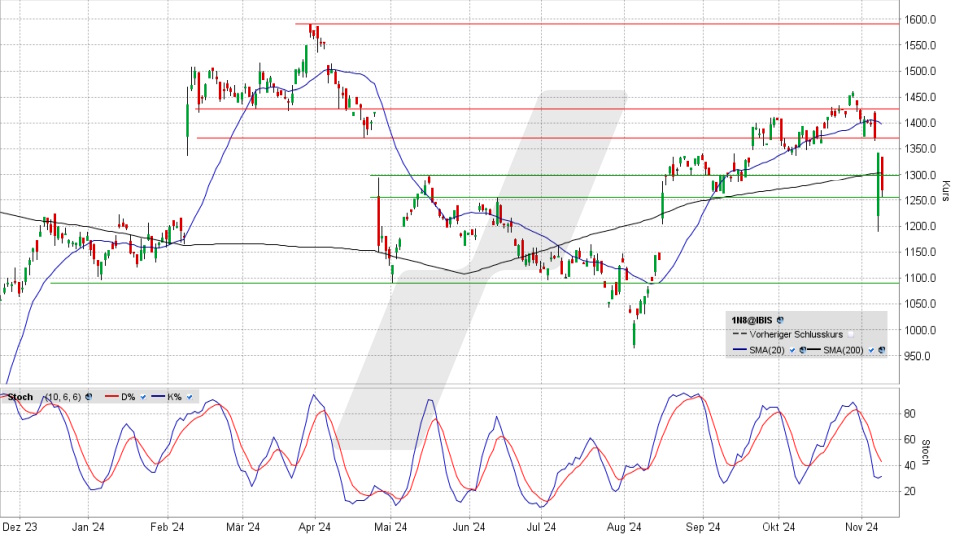Select the 1N8@IBIS symbol label
960x540 pixels.
(752, 320)
